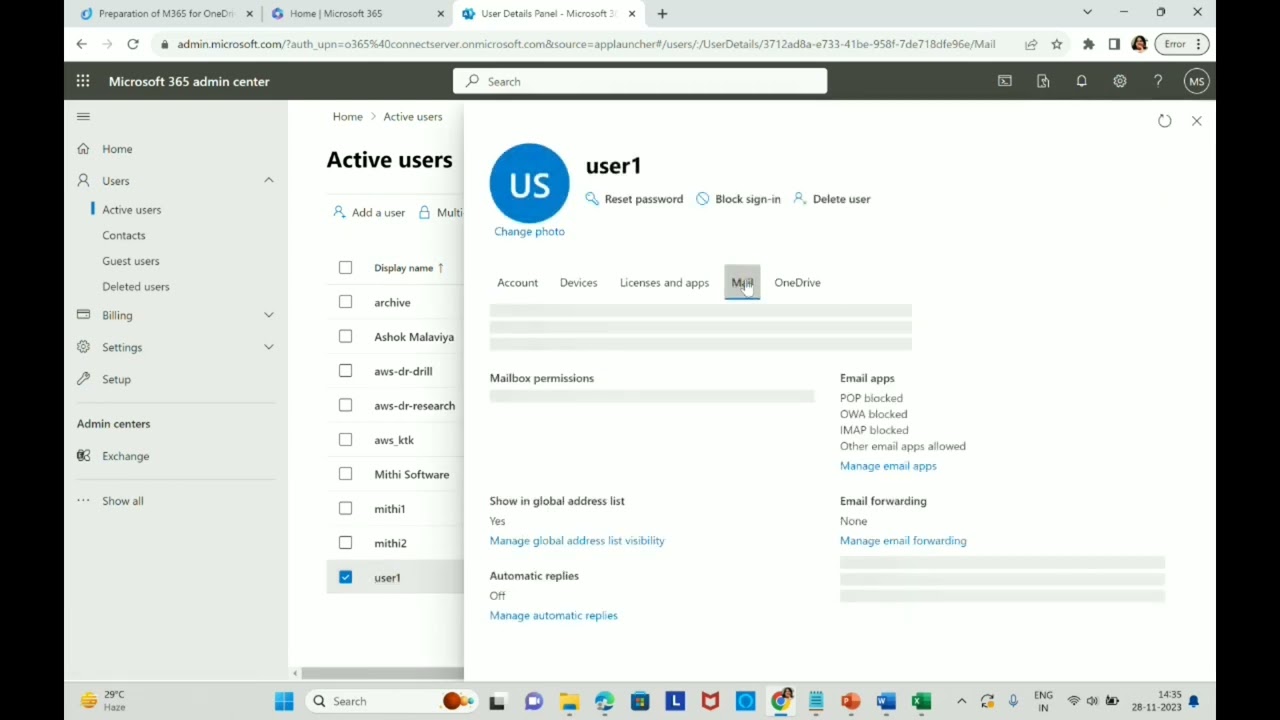Open Windows Start button
1280x720 pixels.
(x=284, y=701)
